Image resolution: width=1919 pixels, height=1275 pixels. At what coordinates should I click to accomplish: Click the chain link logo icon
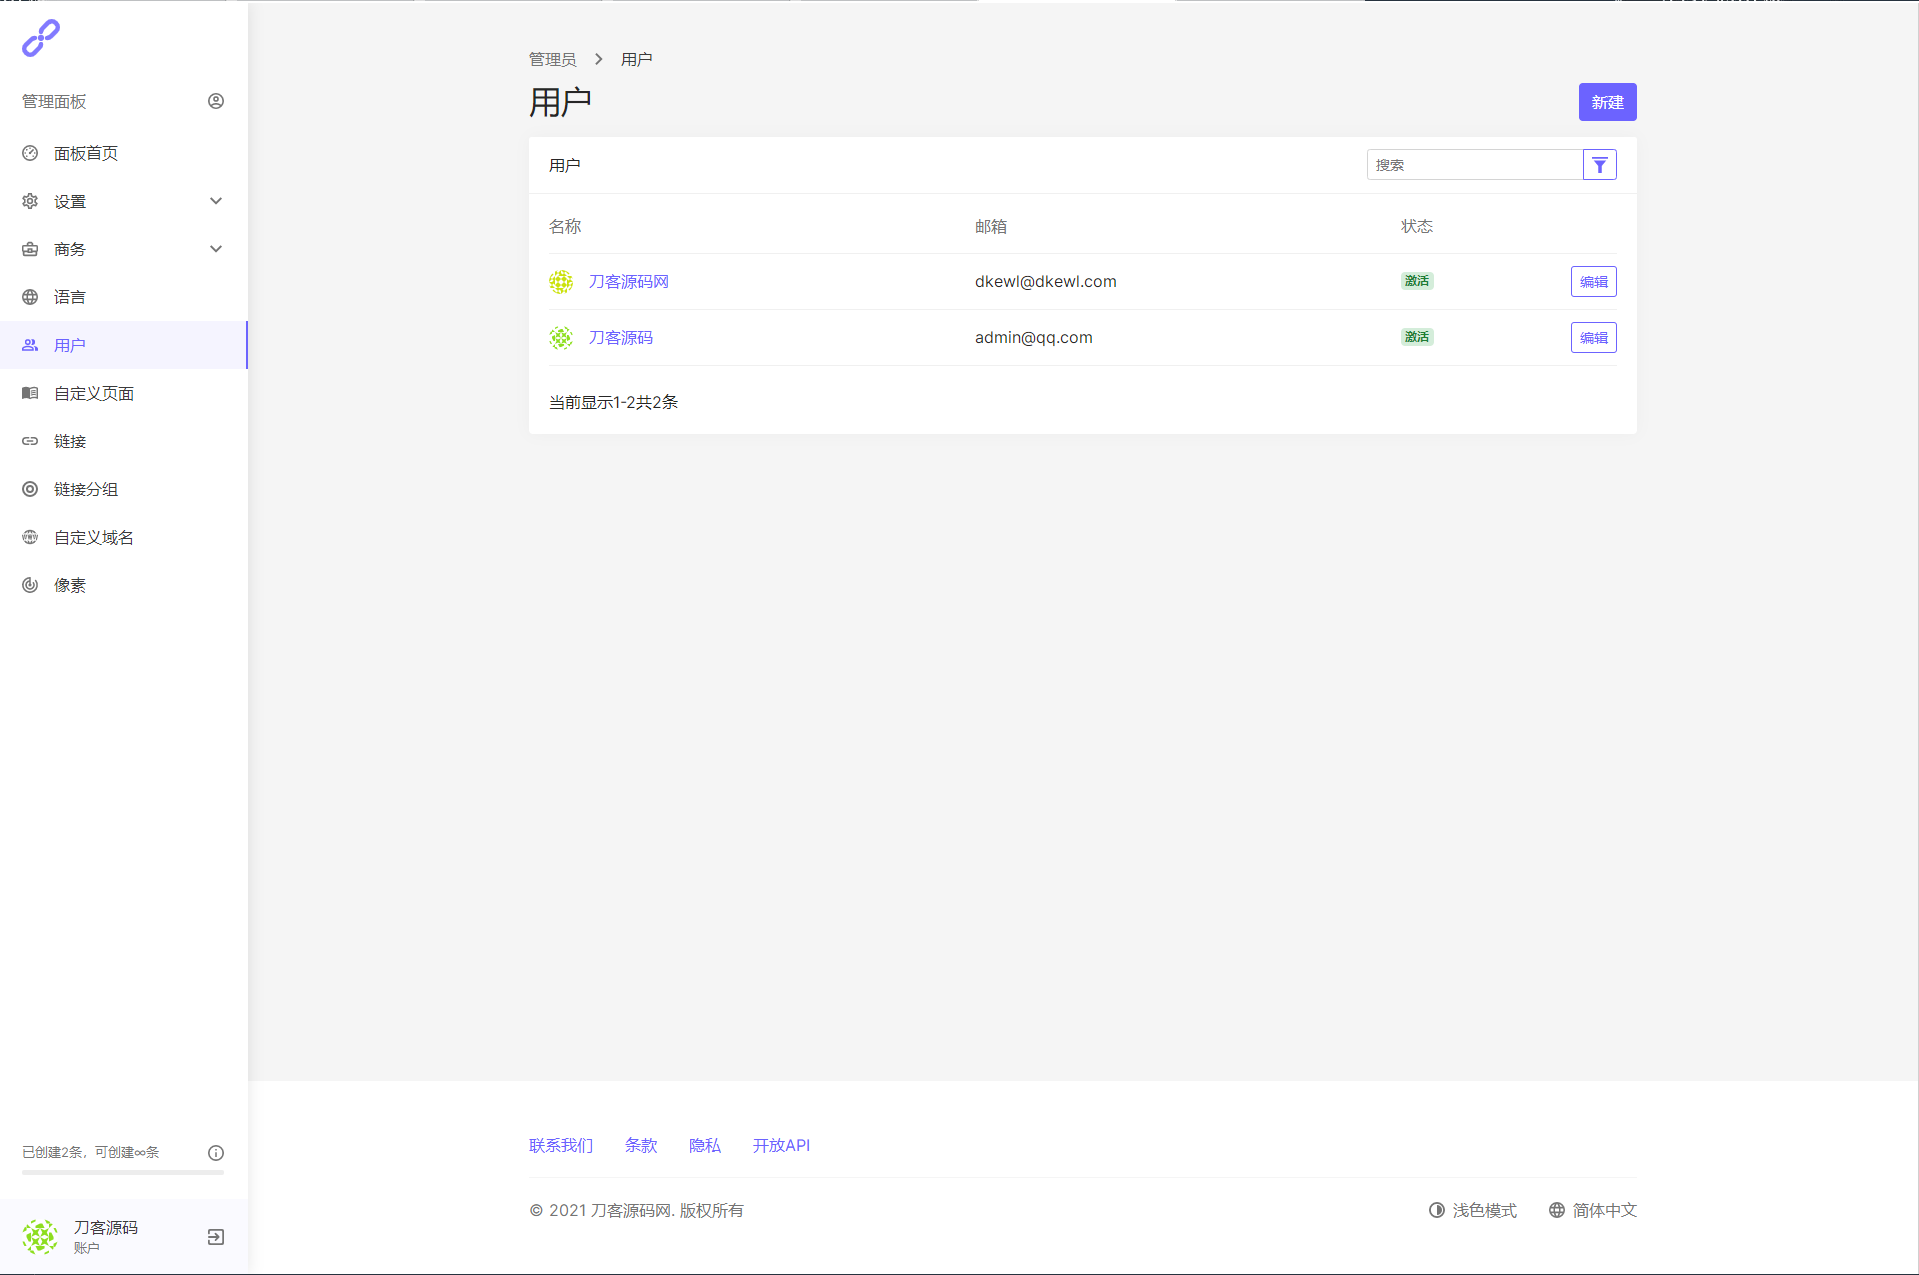(x=41, y=38)
